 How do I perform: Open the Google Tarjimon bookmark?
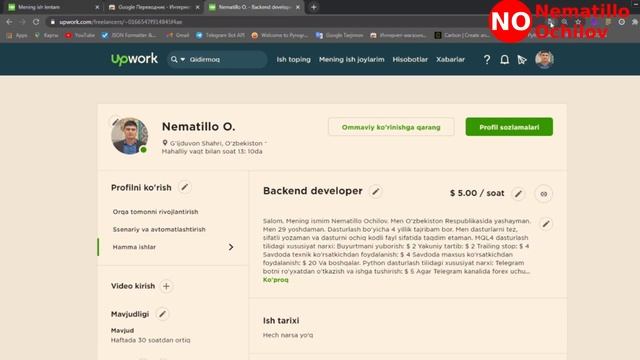pyautogui.click(x=340, y=36)
